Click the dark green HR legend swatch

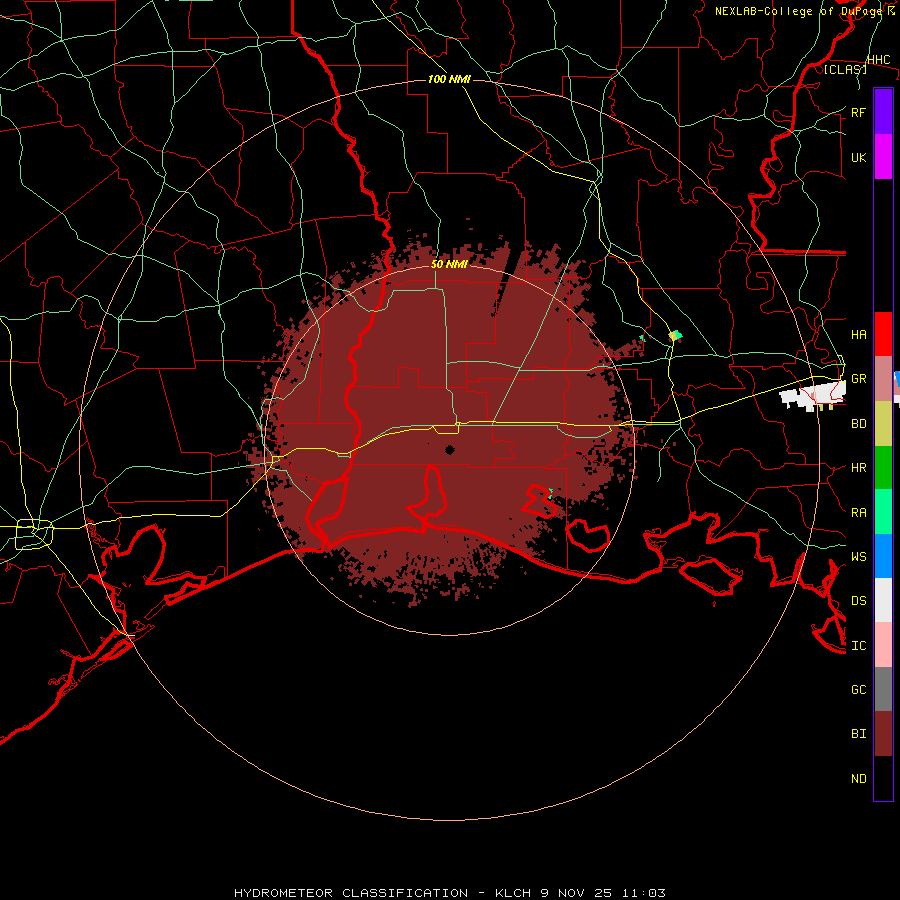[x=883, y=468]
